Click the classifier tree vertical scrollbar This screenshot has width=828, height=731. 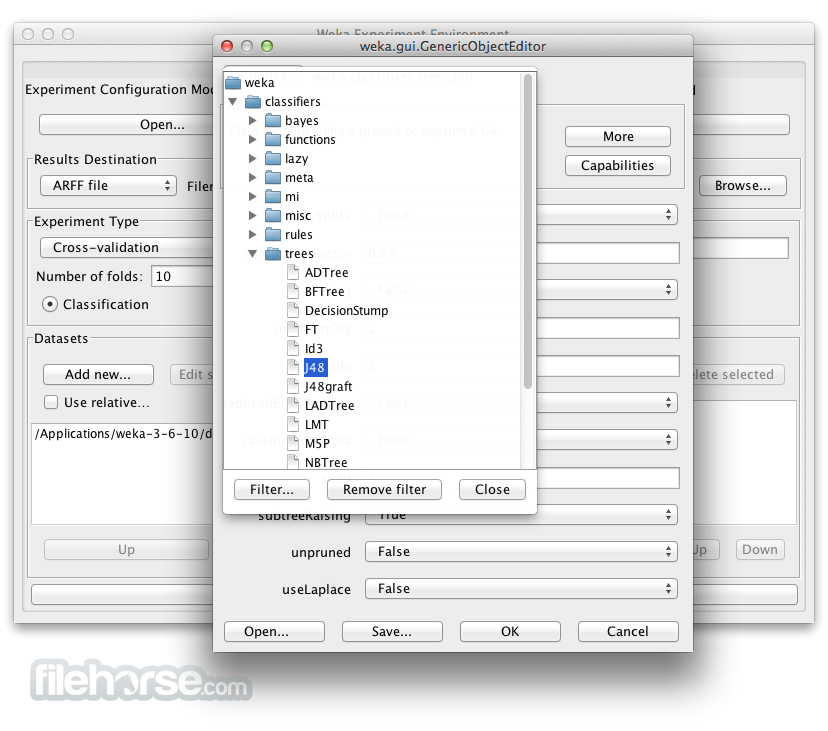pyautogui.click(x=527, y=232)
